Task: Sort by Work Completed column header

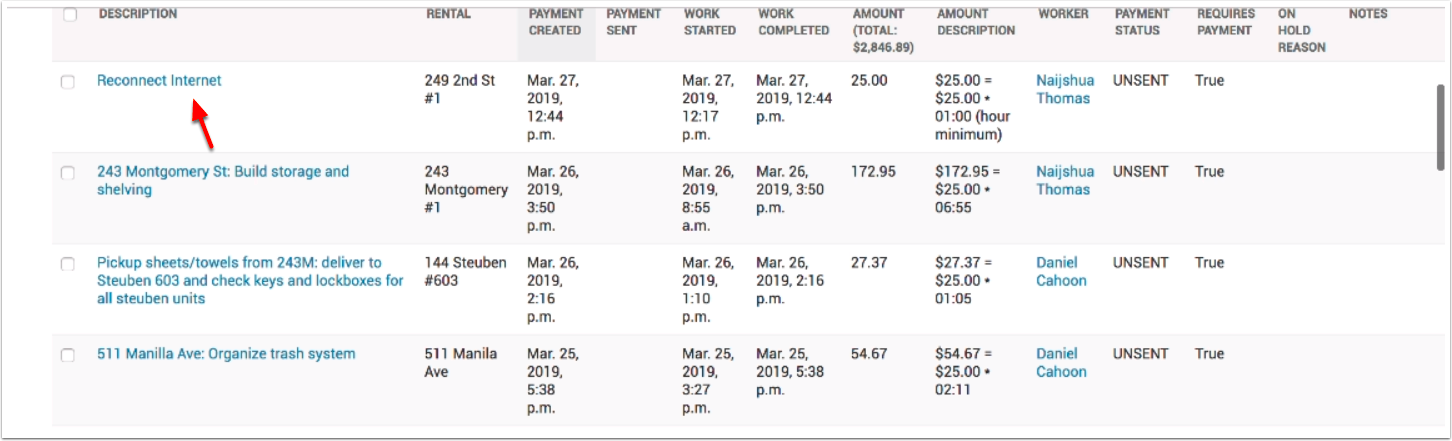Action: [x=793, y=22]
